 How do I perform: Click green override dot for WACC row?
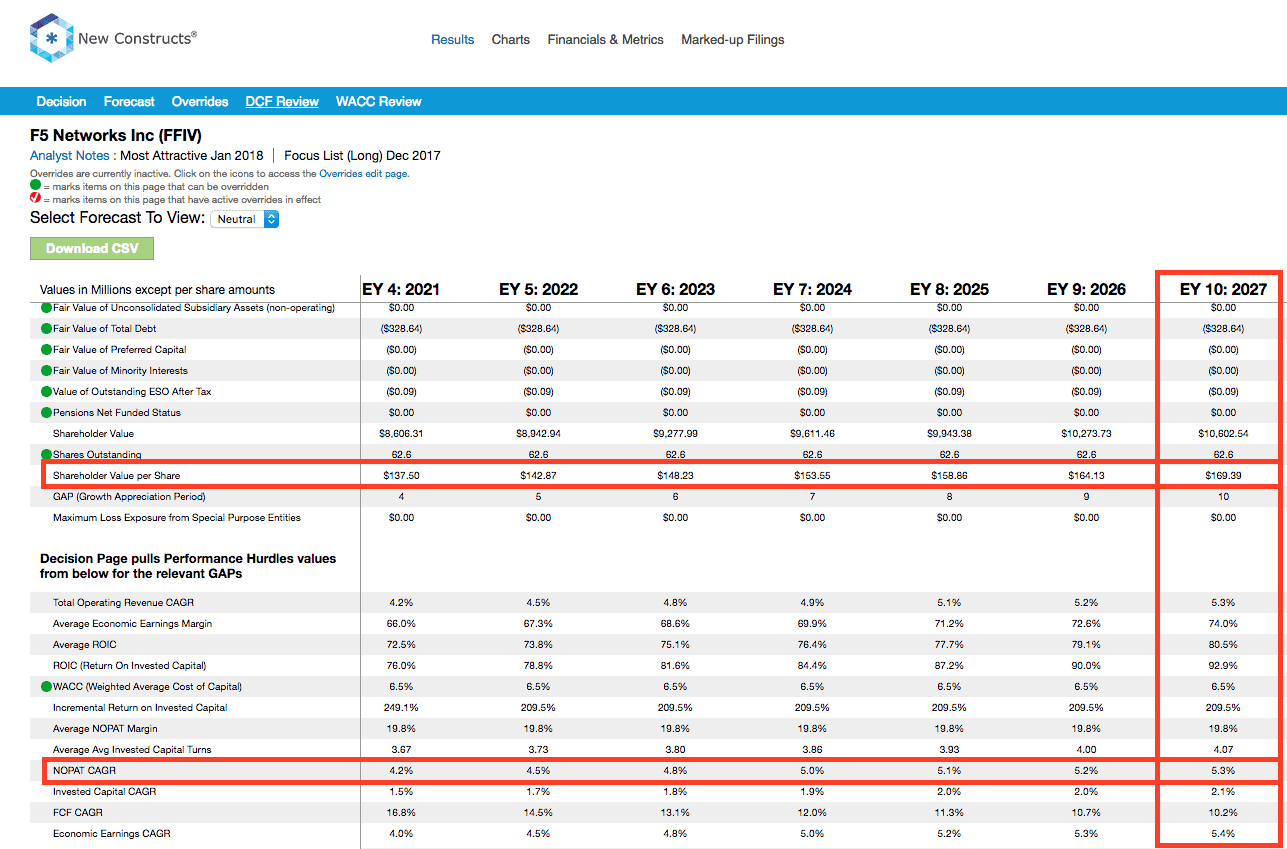click(46, 686)
